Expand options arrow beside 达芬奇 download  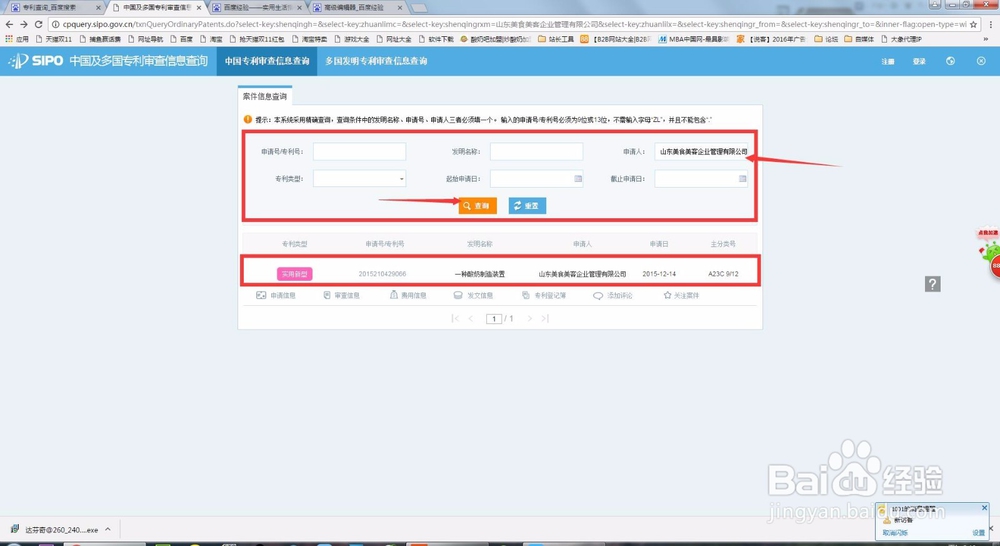(108, 529)
